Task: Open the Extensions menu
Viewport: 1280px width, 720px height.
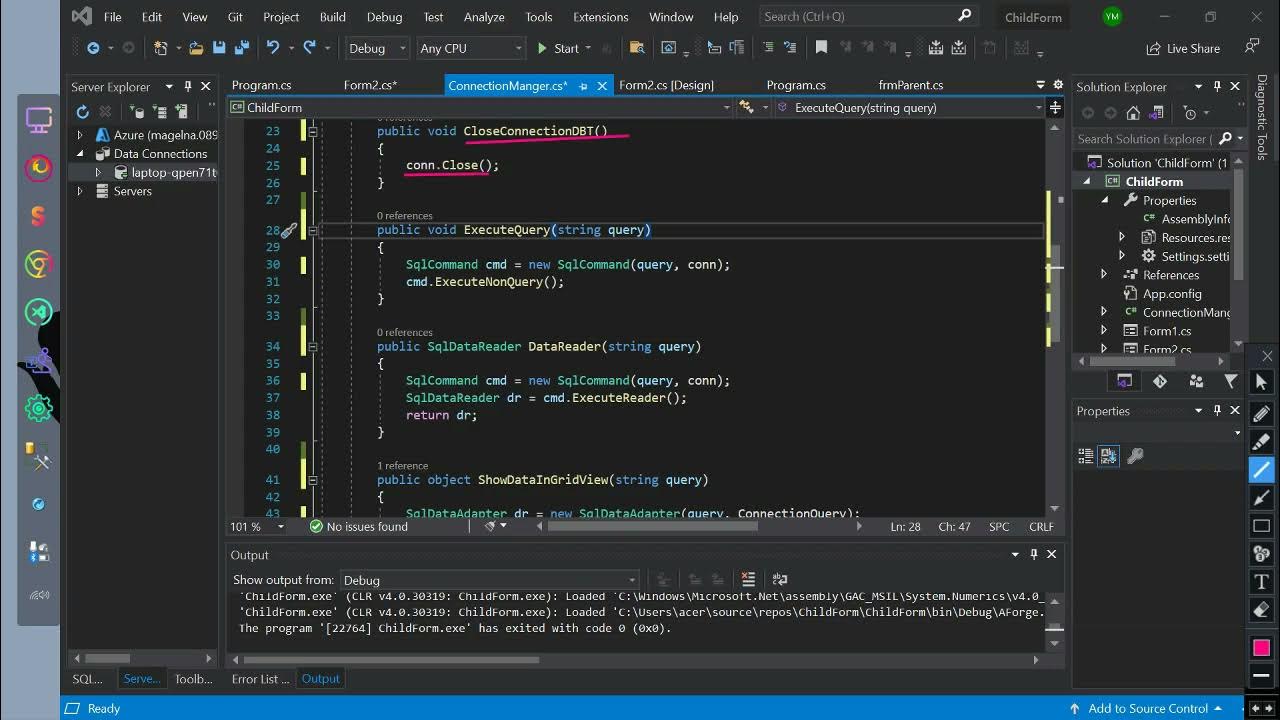Action: 600,17
